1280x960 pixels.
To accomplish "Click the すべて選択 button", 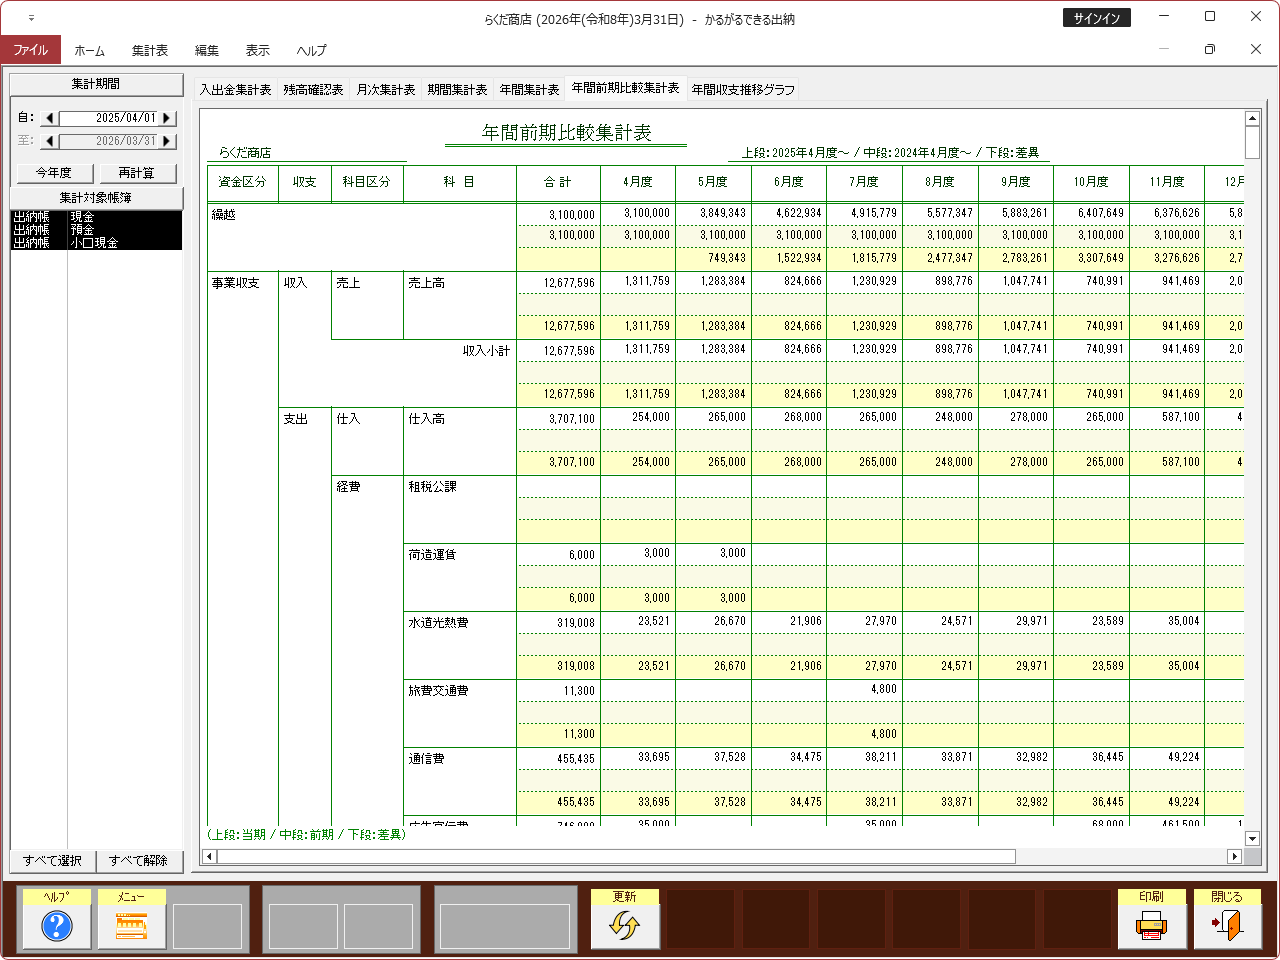I will tap(53, 860).
